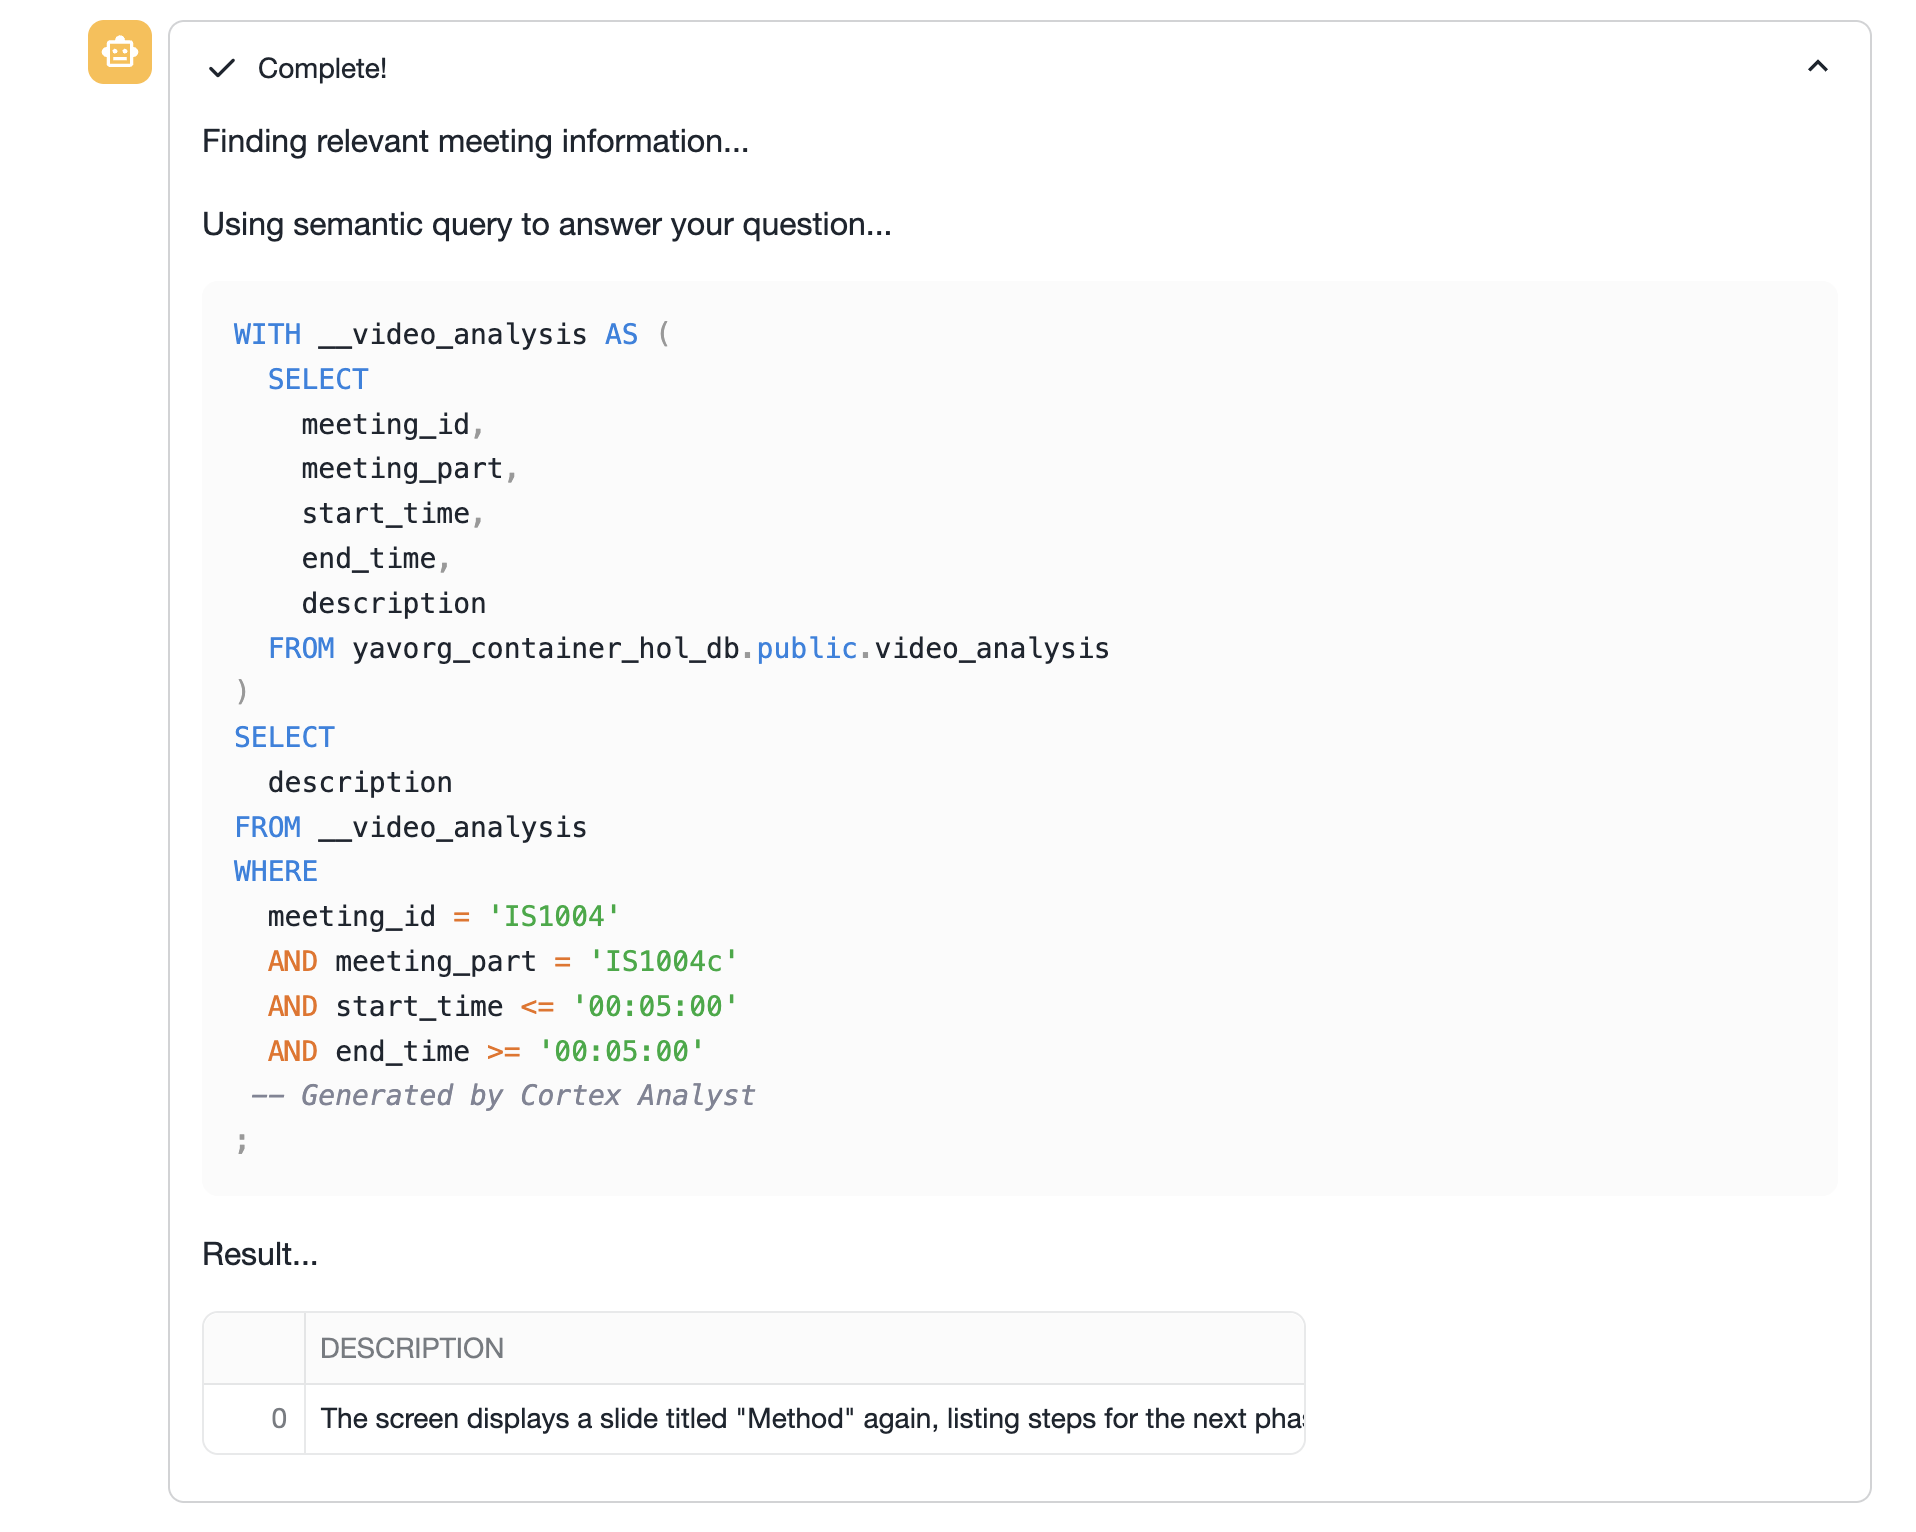Click the WHERE keyword in the query
1916x1532 pixels.
click(274, 870)
